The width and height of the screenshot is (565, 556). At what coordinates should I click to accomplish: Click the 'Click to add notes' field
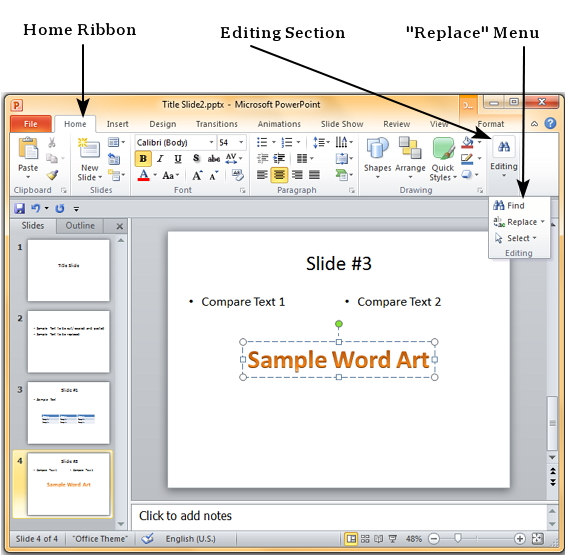(x=339, y=516)
